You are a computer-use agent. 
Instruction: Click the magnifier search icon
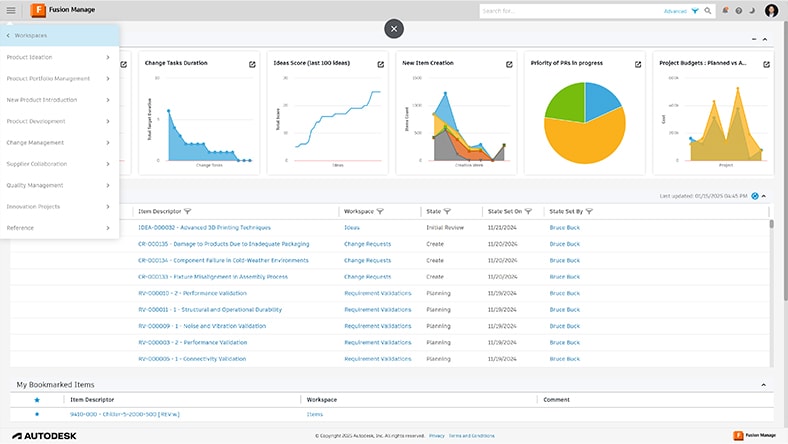click(708, 11)
